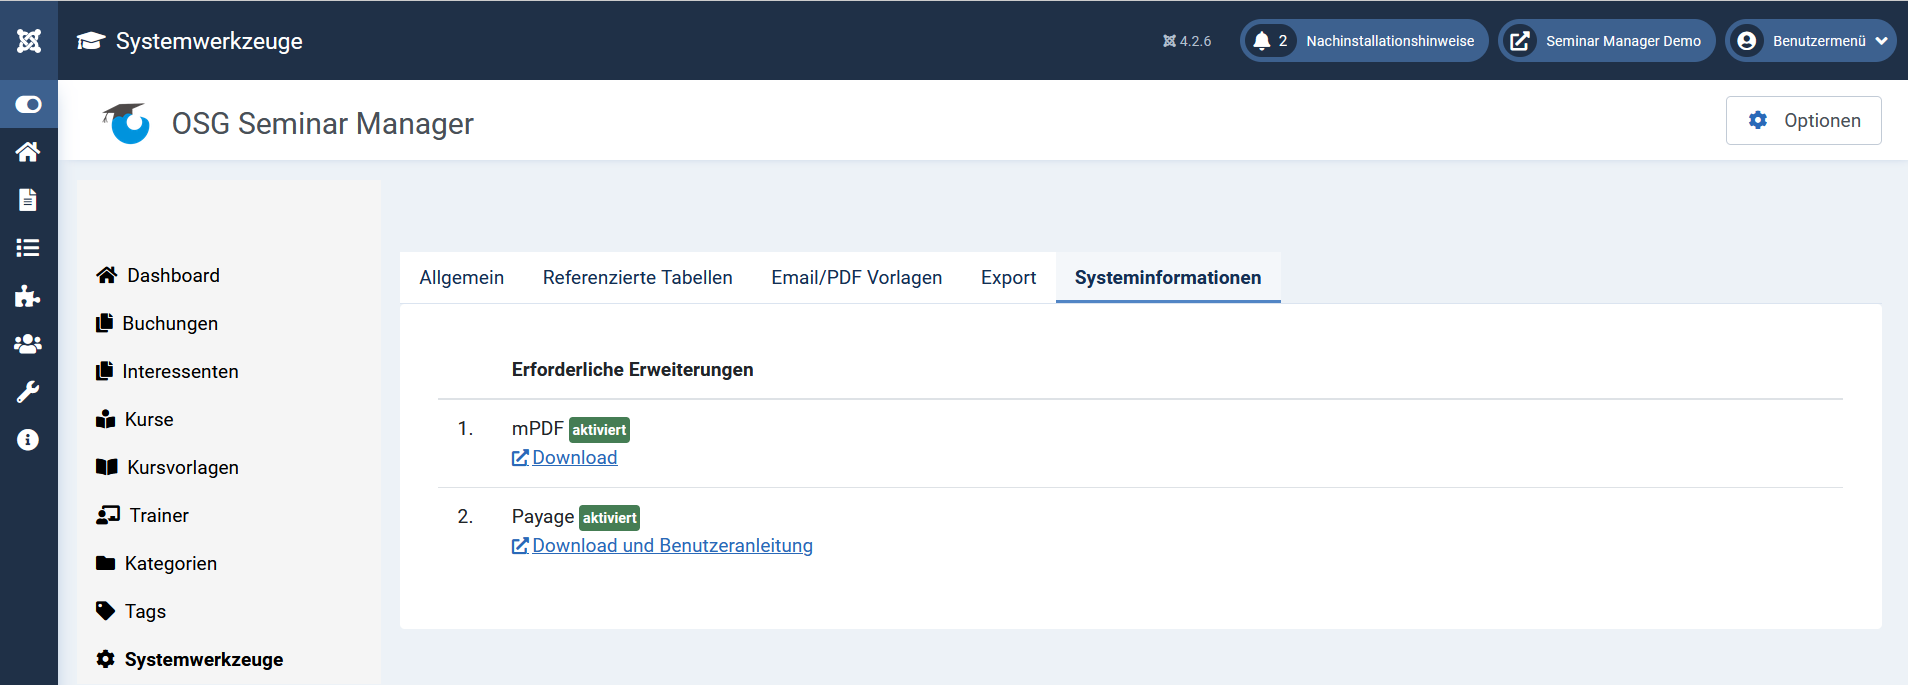
Task: Open the system wrench sidebar icon
Action: coord(28,392)
